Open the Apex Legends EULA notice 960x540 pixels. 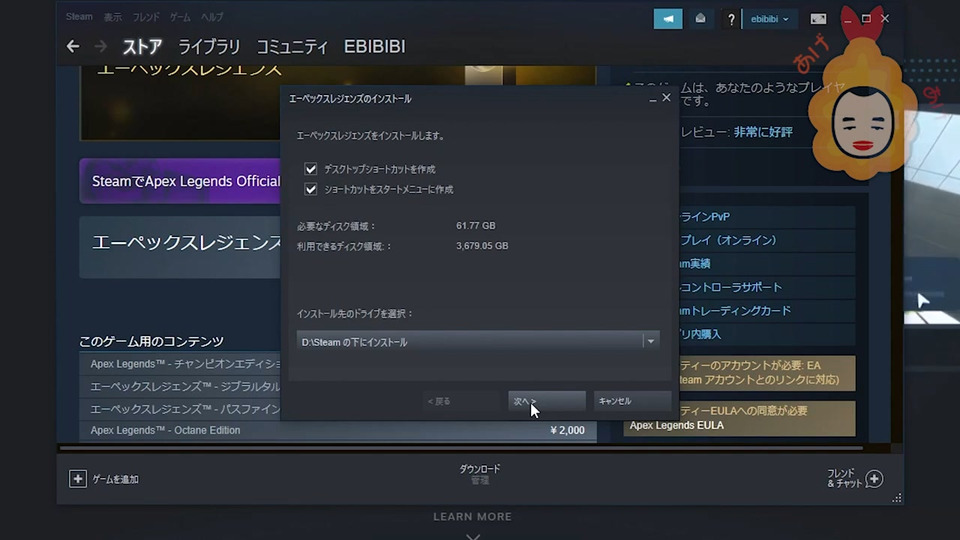pyautogui.click(x=740, y=418)
